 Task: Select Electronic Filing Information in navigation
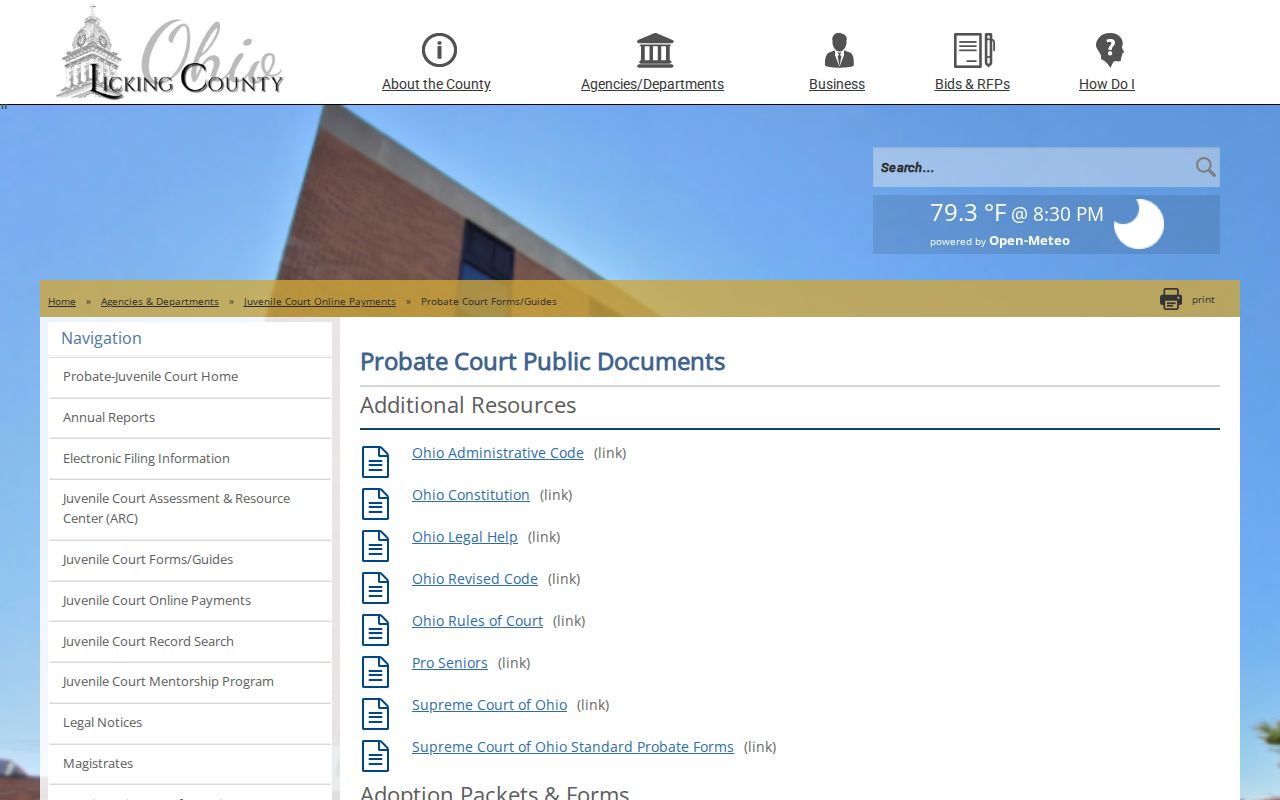pos(190,459)
